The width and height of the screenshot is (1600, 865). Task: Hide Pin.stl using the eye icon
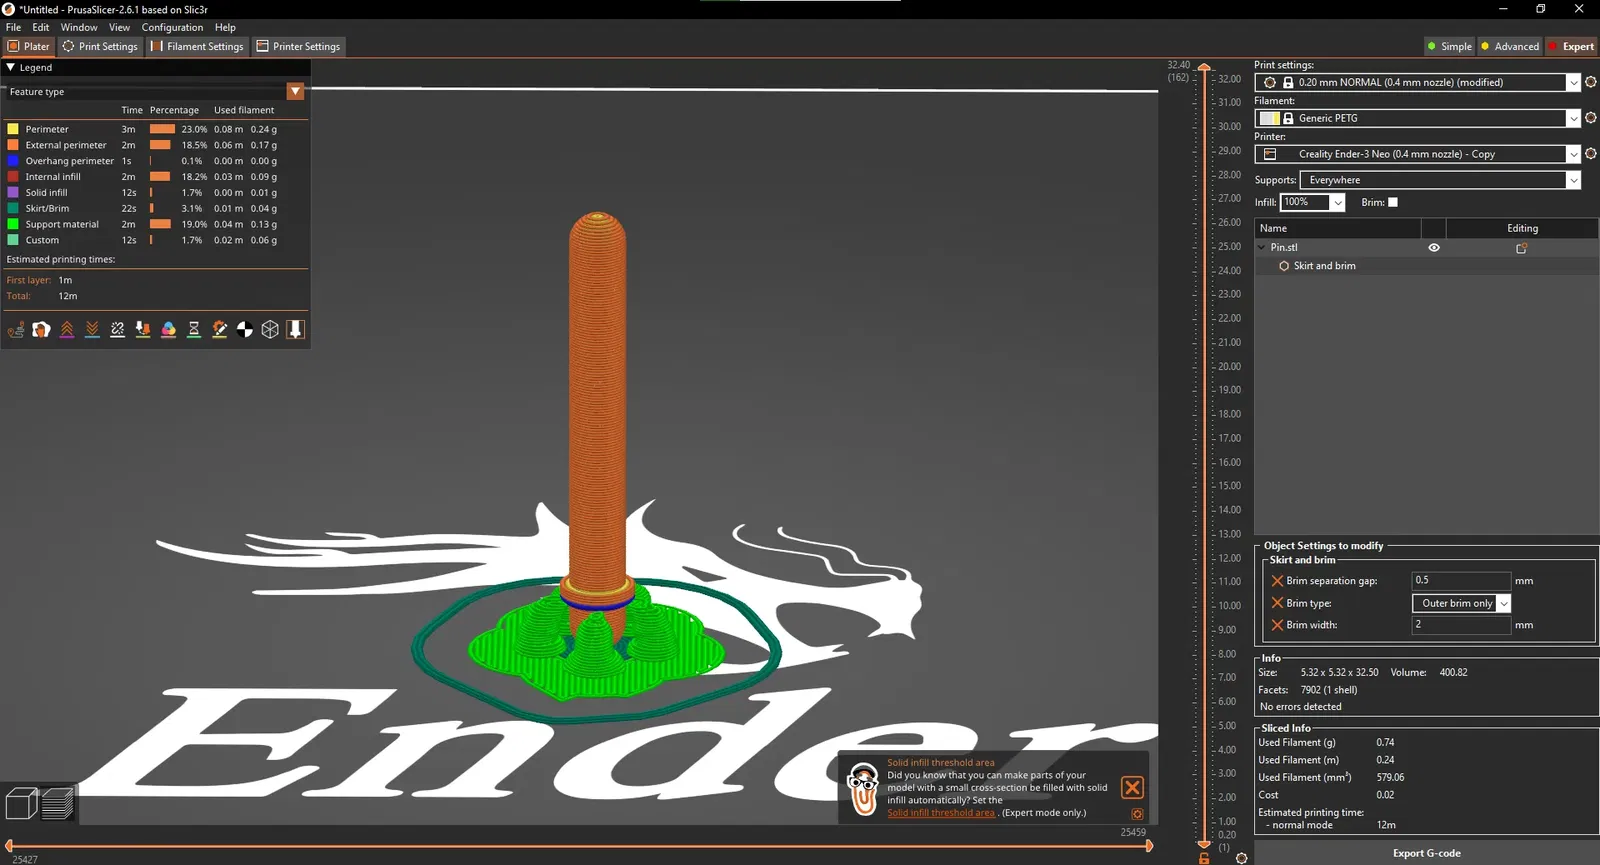(1434, 248)
